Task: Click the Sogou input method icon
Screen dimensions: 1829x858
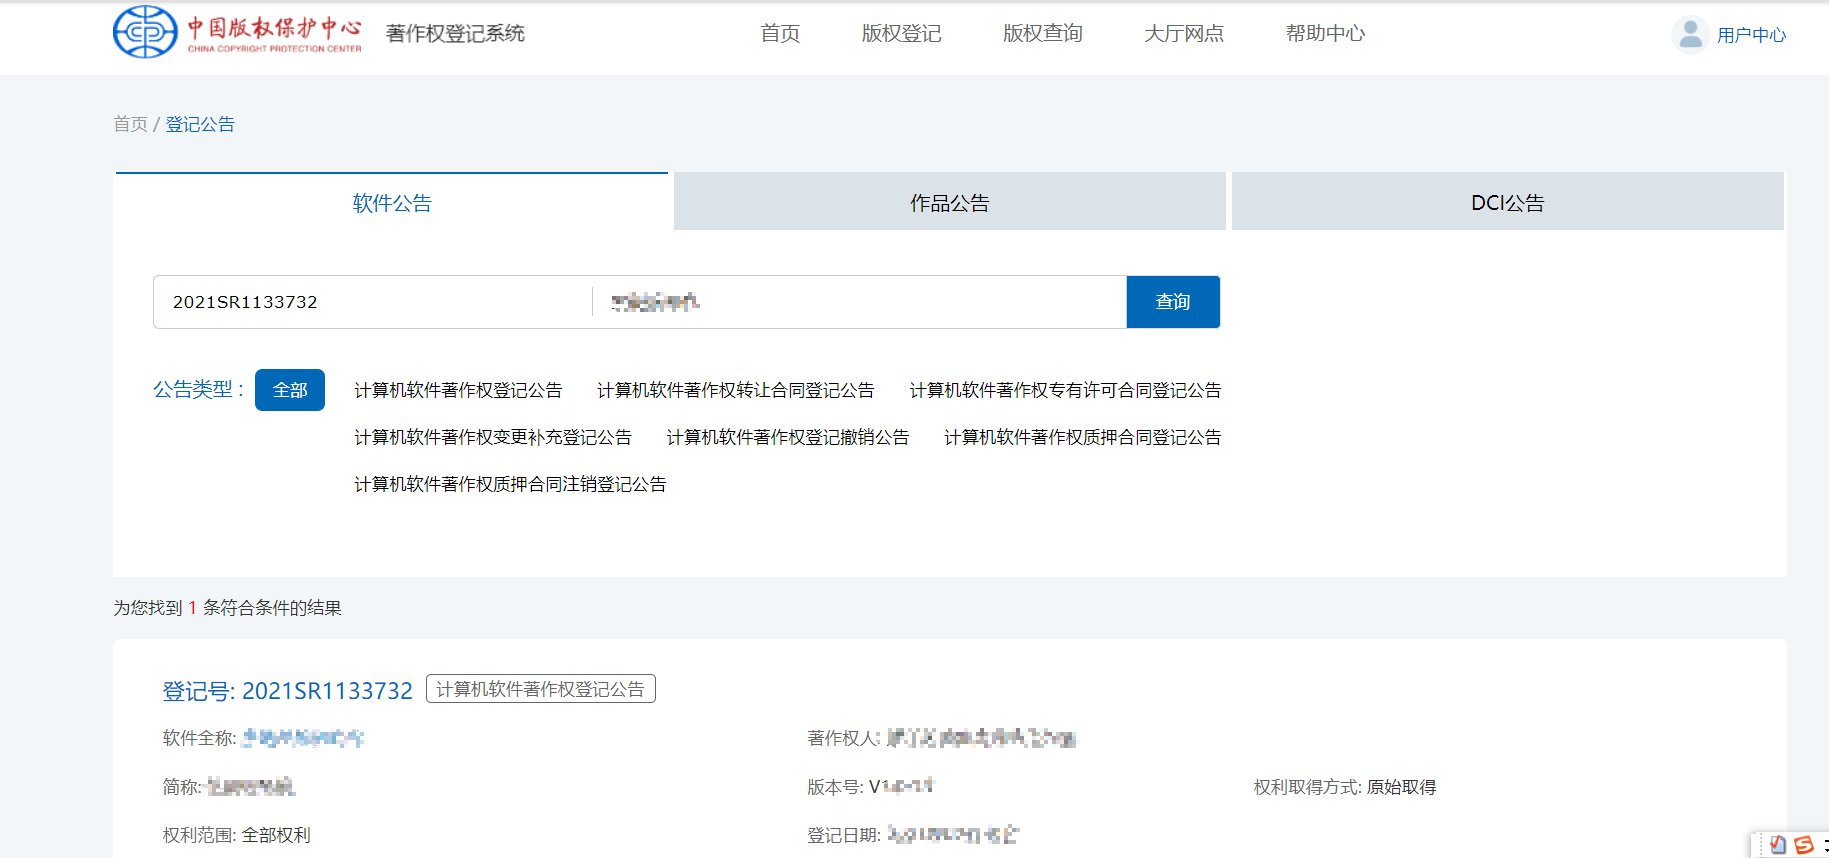Action: click(1804, 845)
